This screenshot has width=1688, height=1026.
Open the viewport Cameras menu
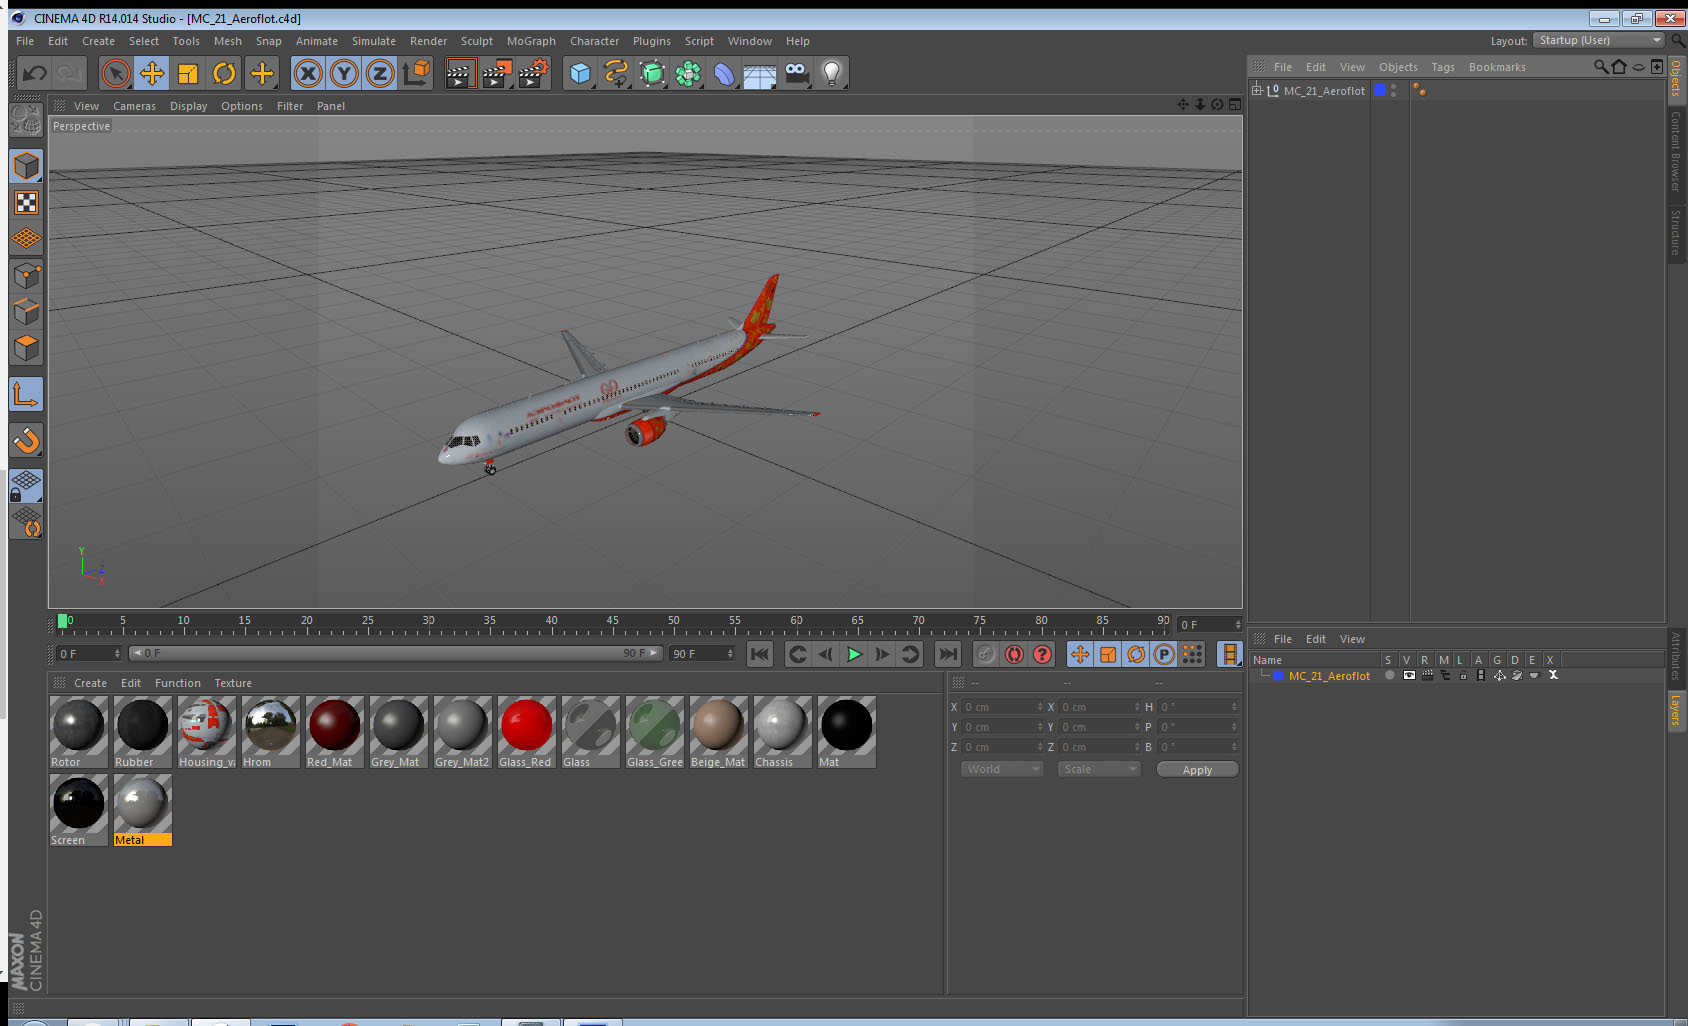pos(134,106)
